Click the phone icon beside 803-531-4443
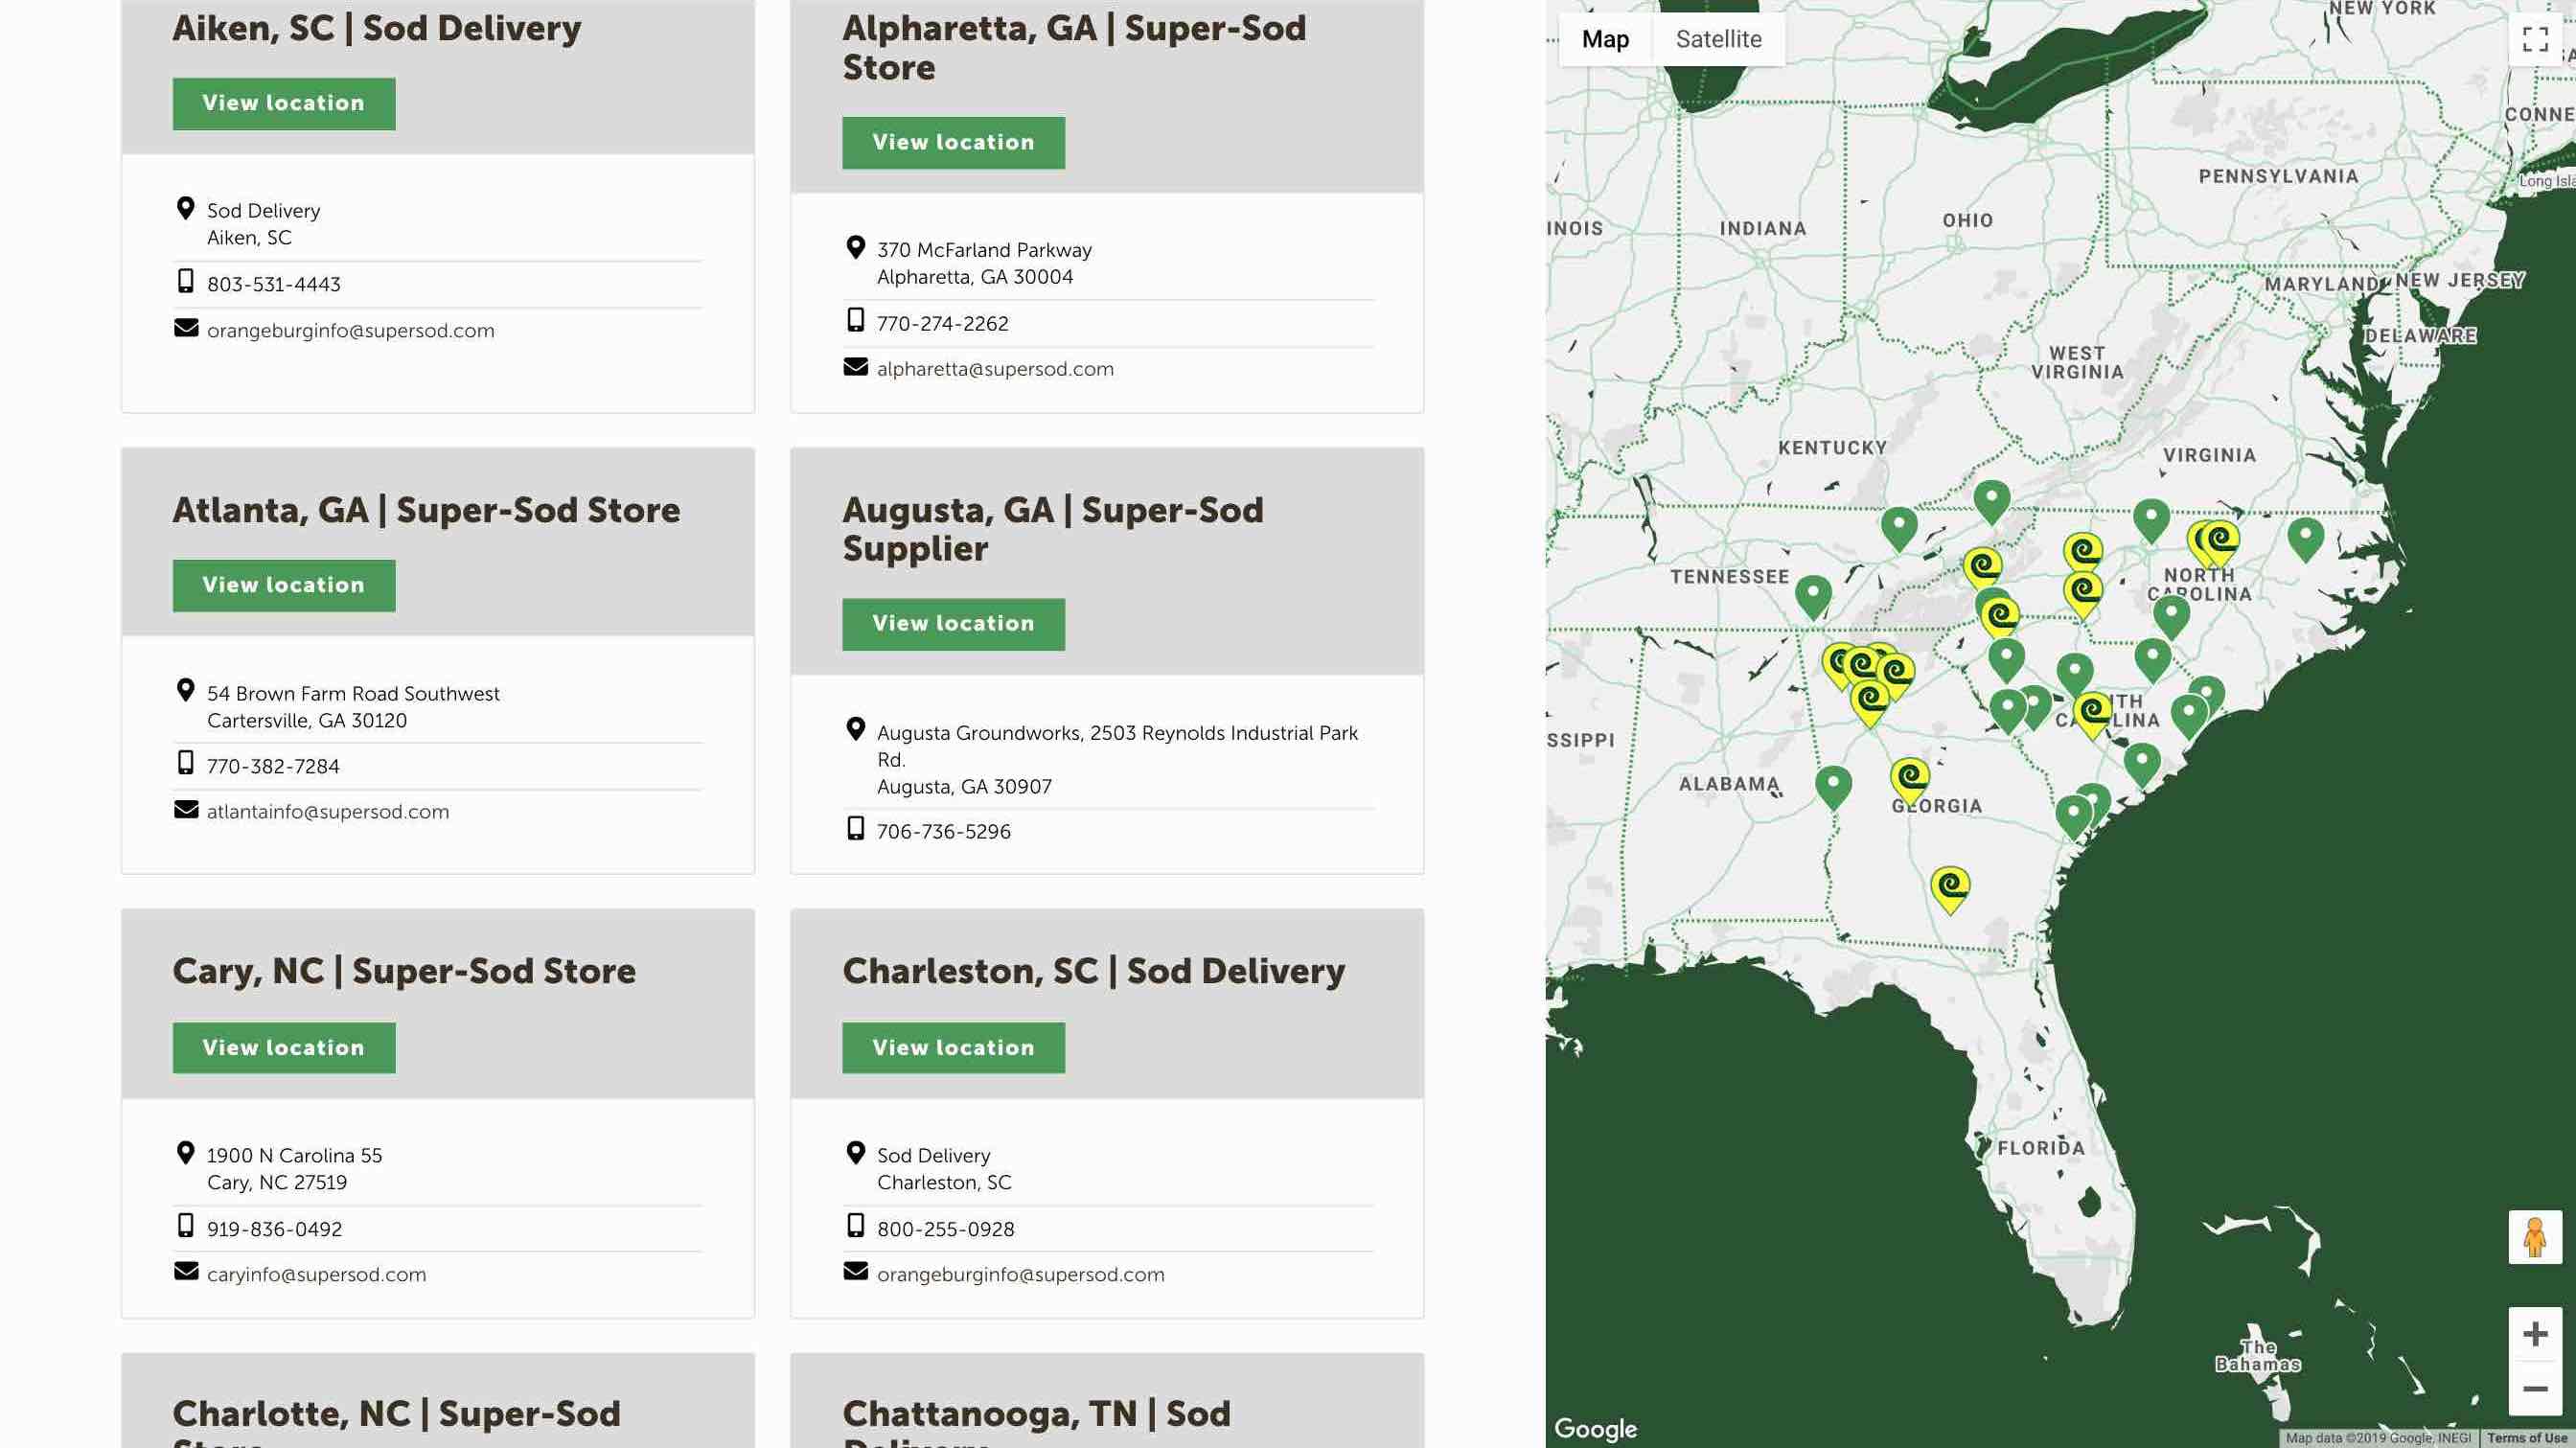The height and width of the screenshot is (1448, 2576). tap(185, 281)
